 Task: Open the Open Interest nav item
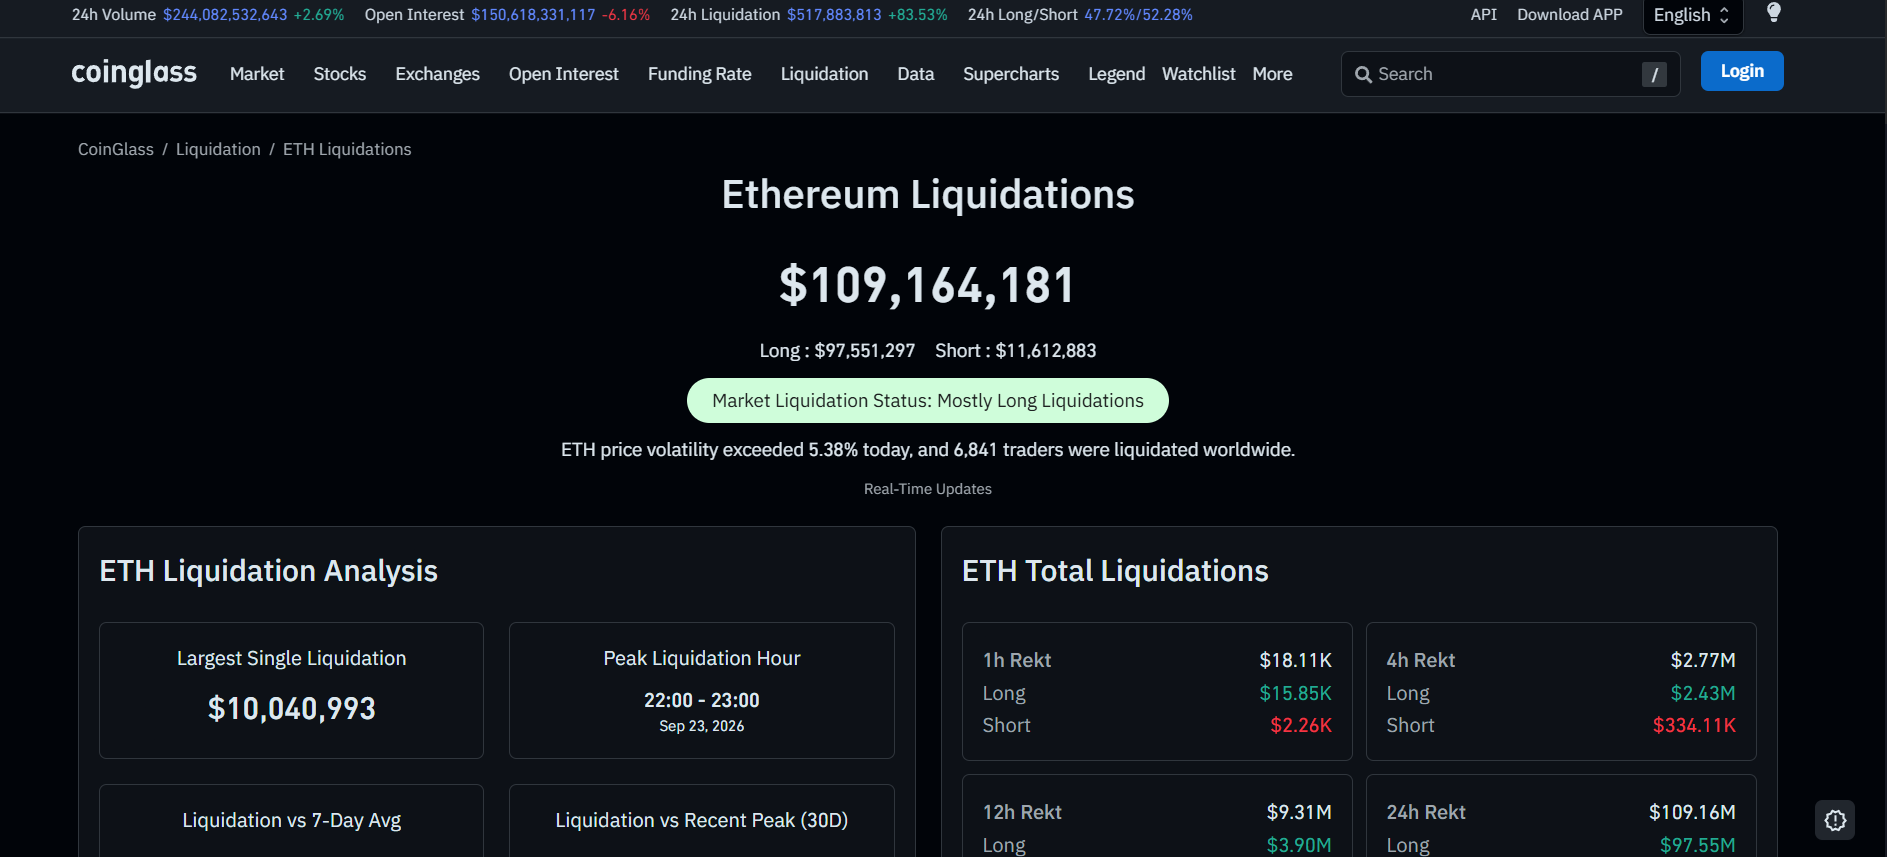[x=563, y=74]
